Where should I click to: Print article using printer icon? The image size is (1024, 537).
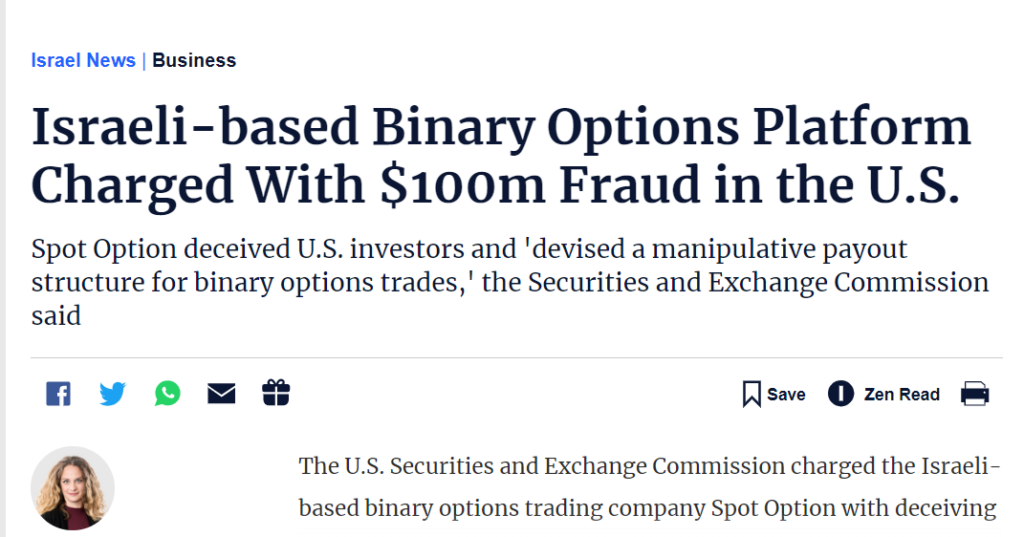click(x=974, y=393)
